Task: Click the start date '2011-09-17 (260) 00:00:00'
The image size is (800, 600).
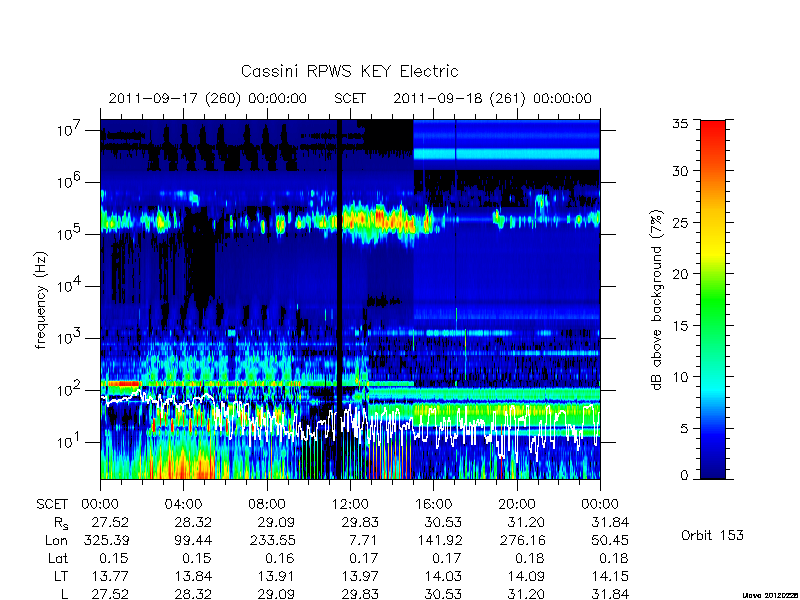Action: 208,98
